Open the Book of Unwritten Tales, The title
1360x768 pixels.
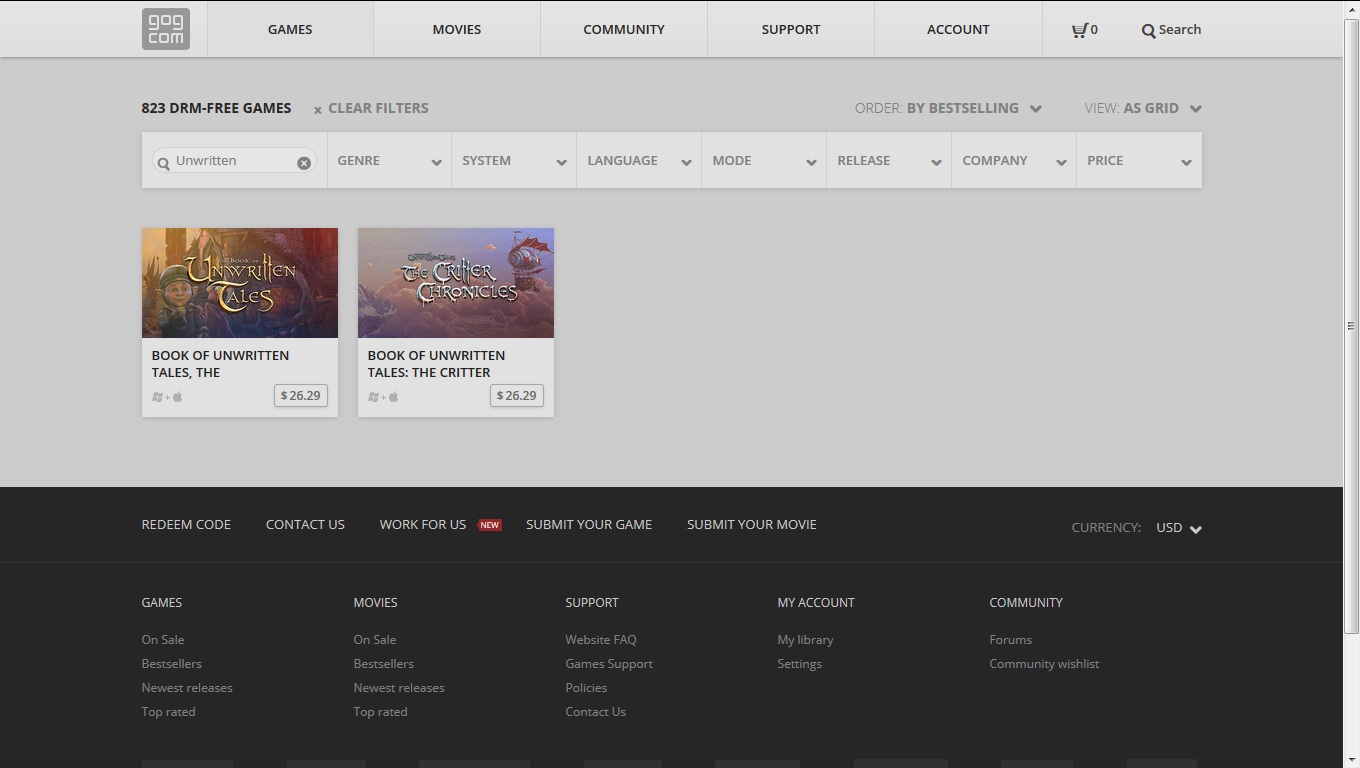[220, 364]
